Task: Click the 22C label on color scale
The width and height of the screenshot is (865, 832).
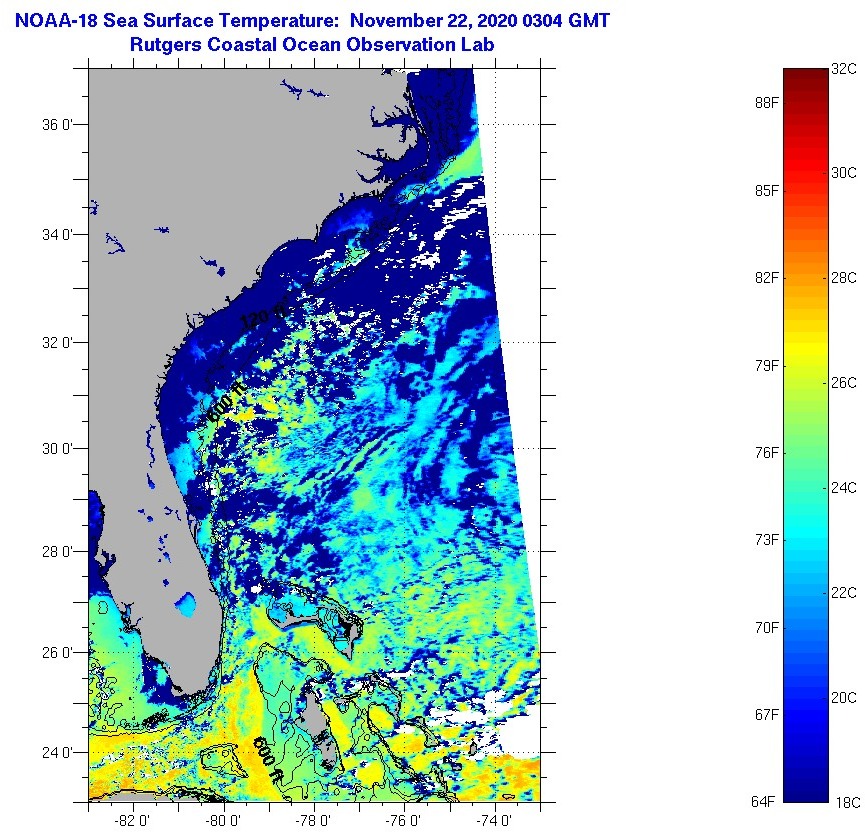Action: click(844, 593)
